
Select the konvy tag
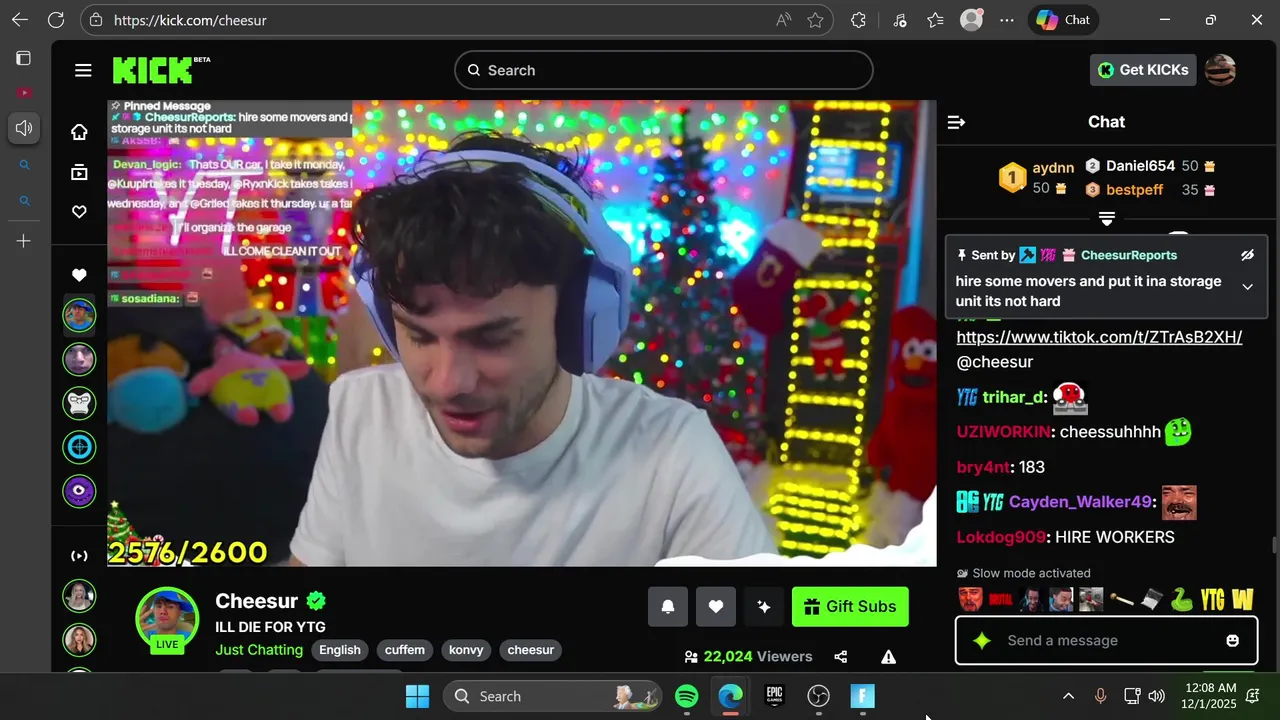click(466, 650)
